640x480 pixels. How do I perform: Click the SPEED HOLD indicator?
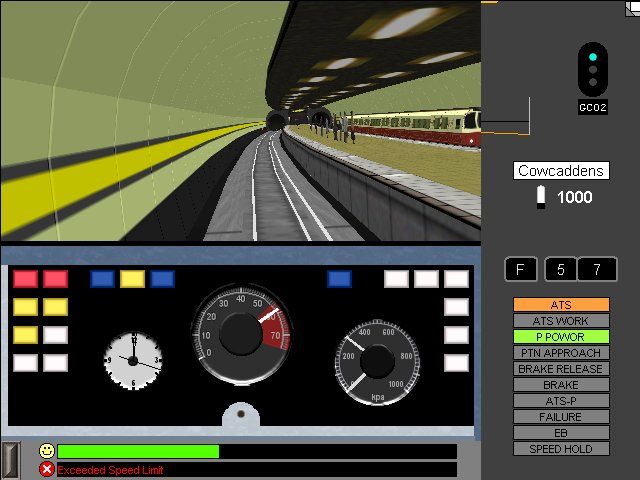point(560,449)
